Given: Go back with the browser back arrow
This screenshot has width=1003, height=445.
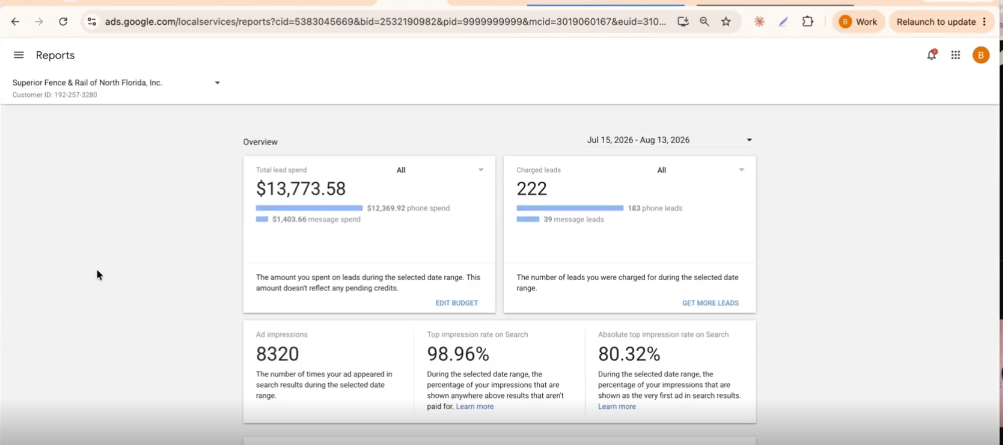Looking at the screenshot, I should 15,22.
